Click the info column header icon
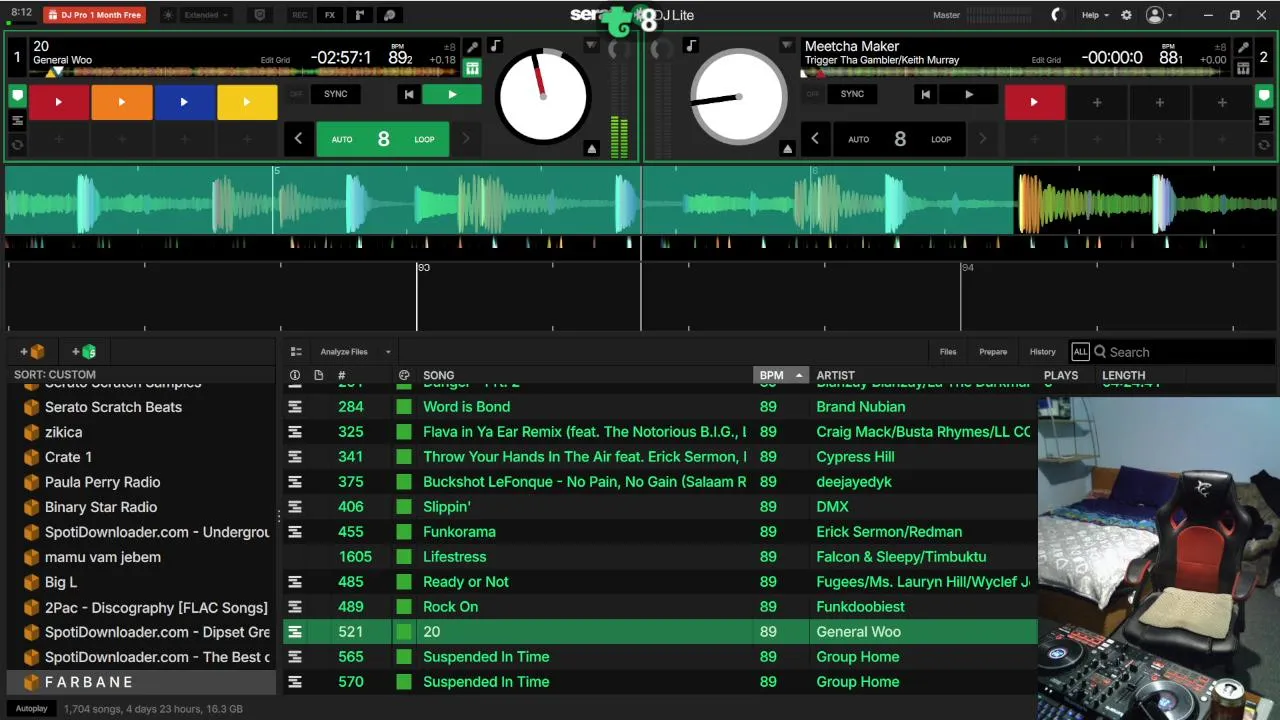The width and height of the screenshot is (1280, 720). click(294, 375)
